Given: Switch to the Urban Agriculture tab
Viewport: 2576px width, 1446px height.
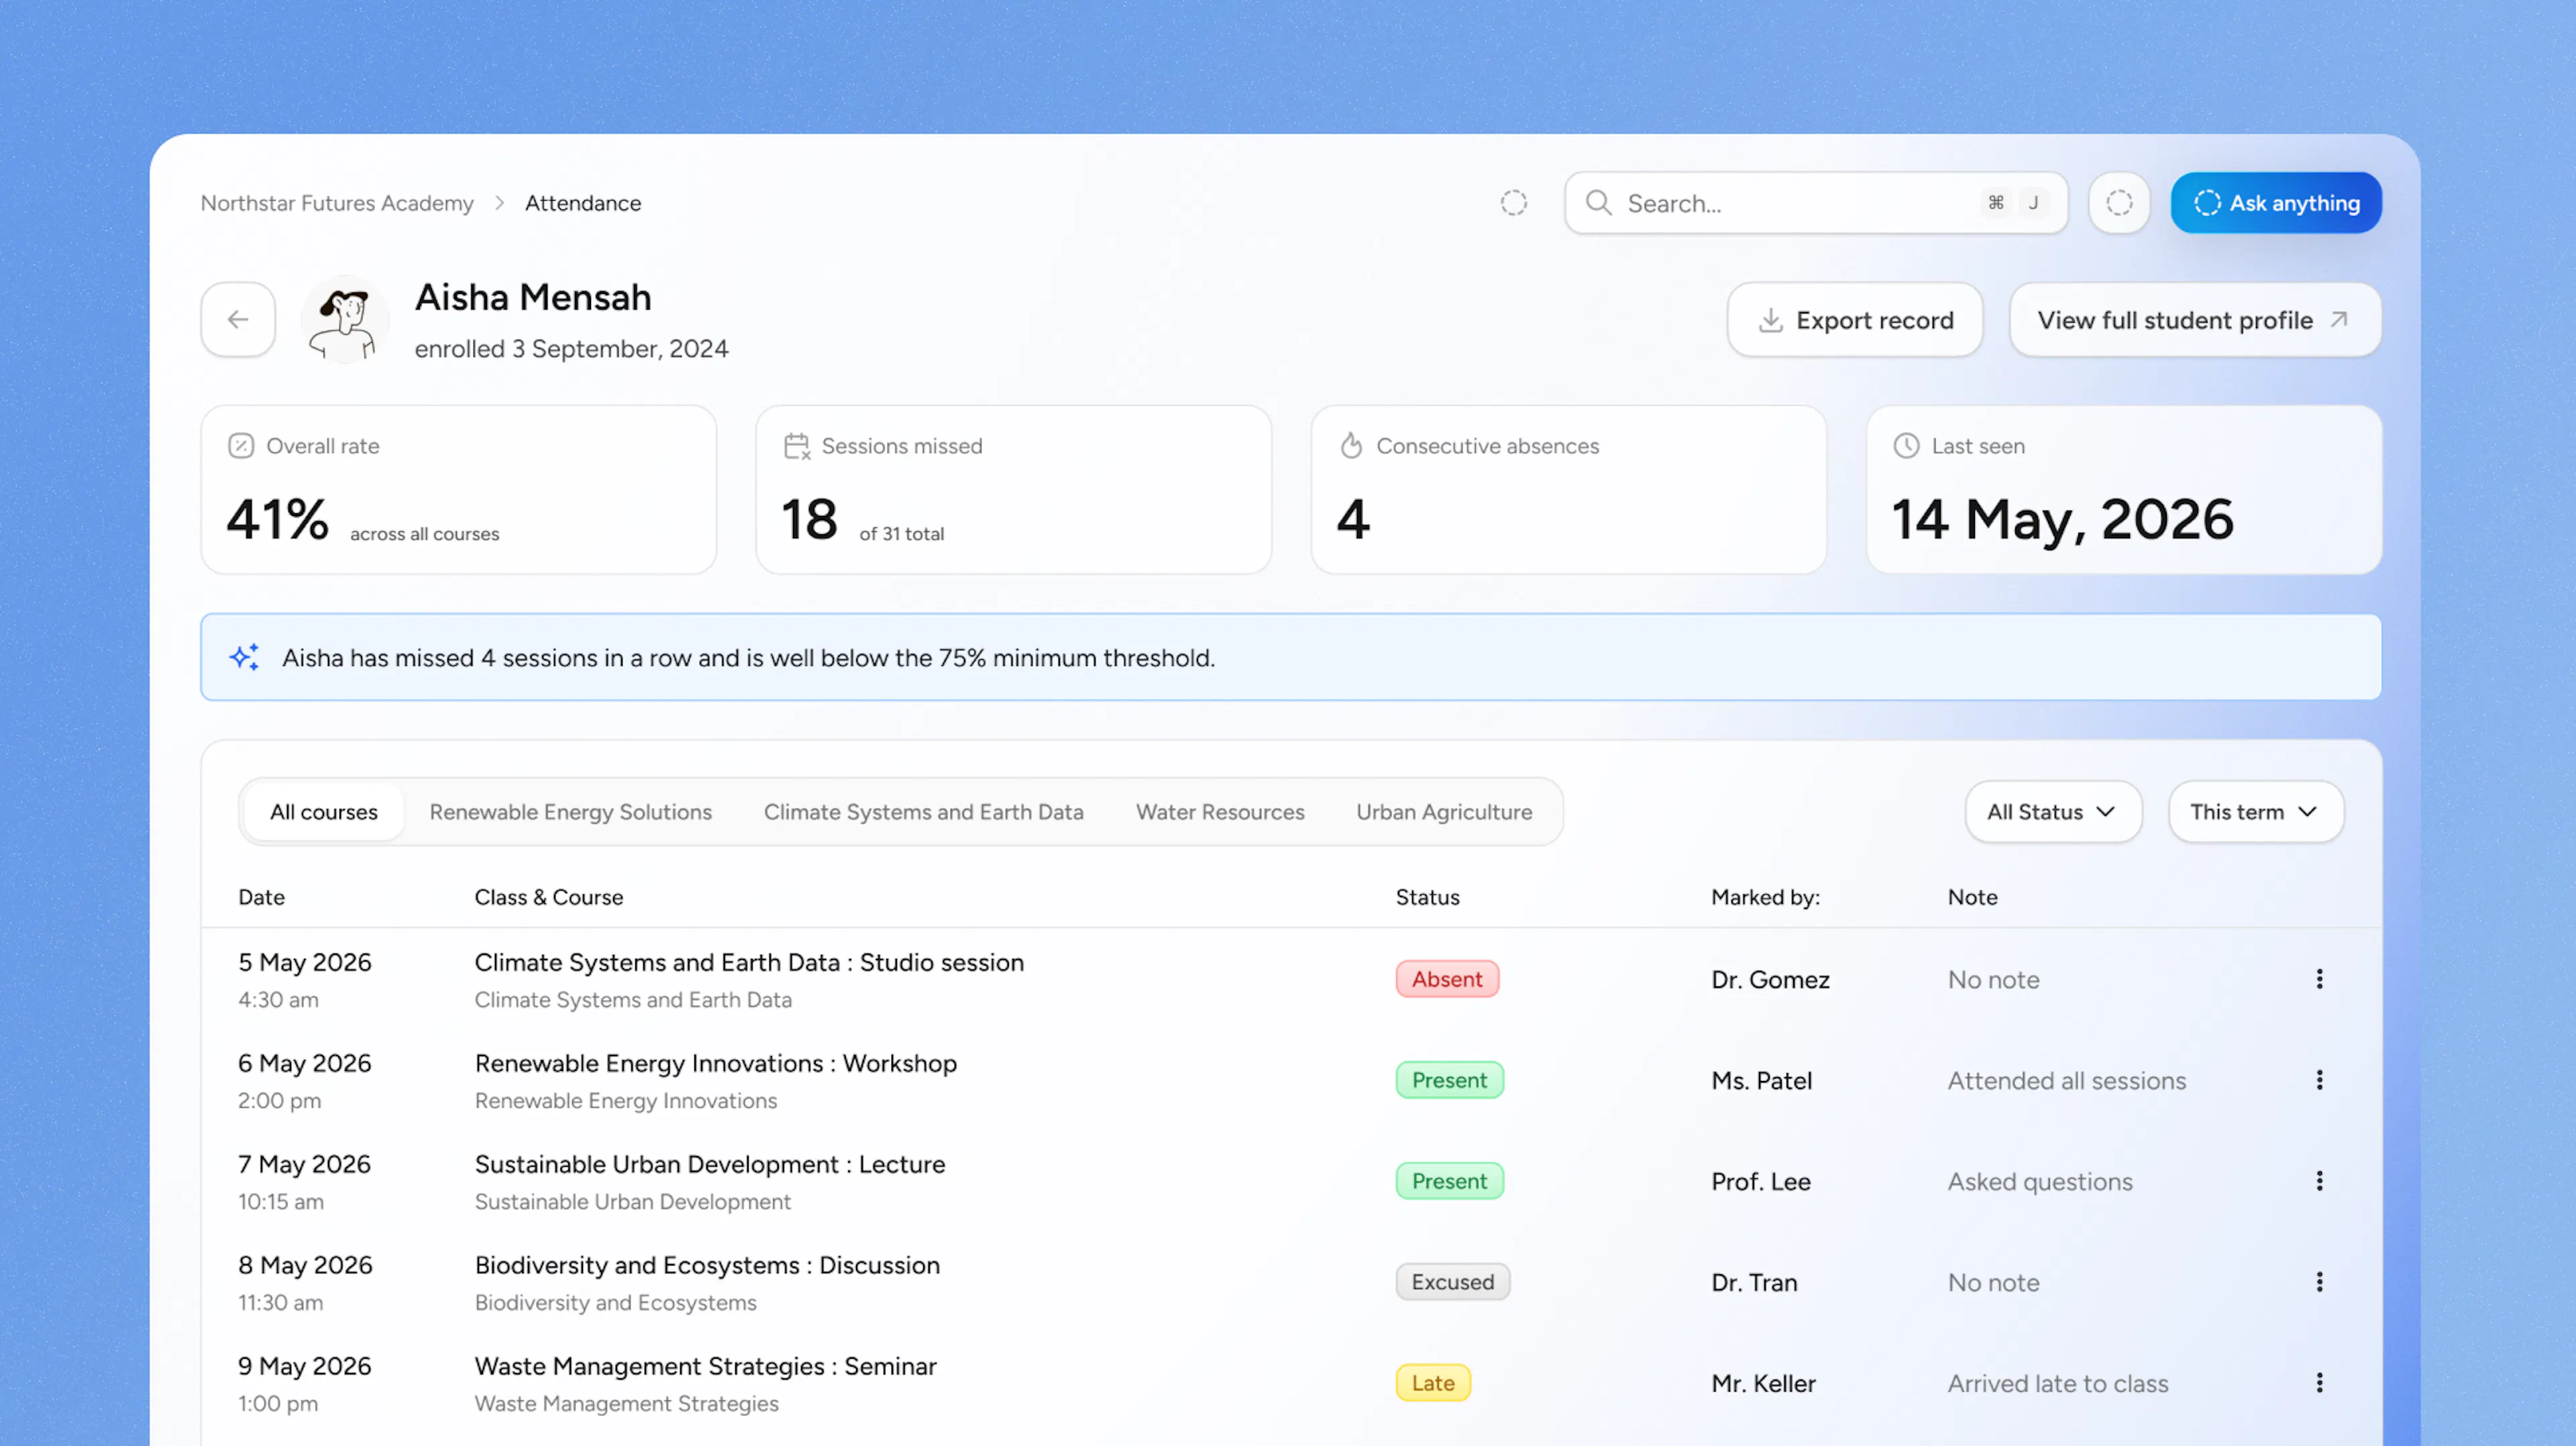Looking at the screenshot, I should pyautogui.click(x=1444, y=812).
